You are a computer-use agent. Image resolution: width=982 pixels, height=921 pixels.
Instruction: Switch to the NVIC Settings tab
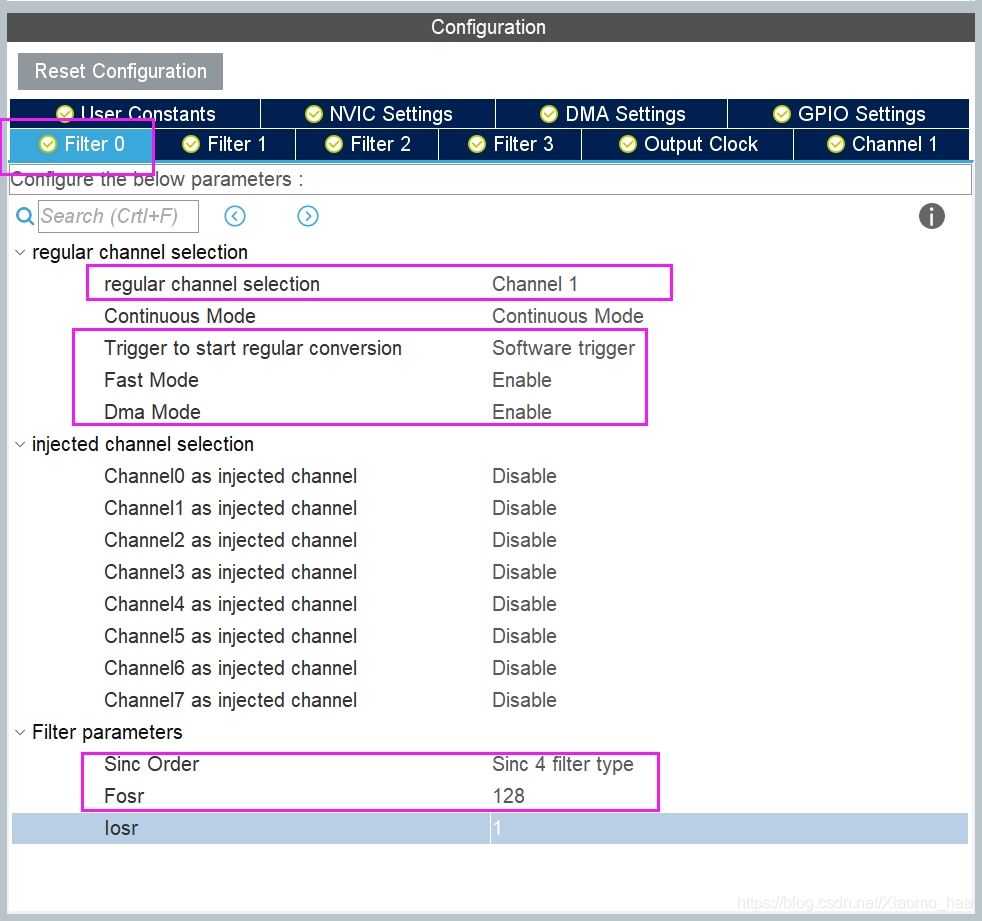point(378,114)
